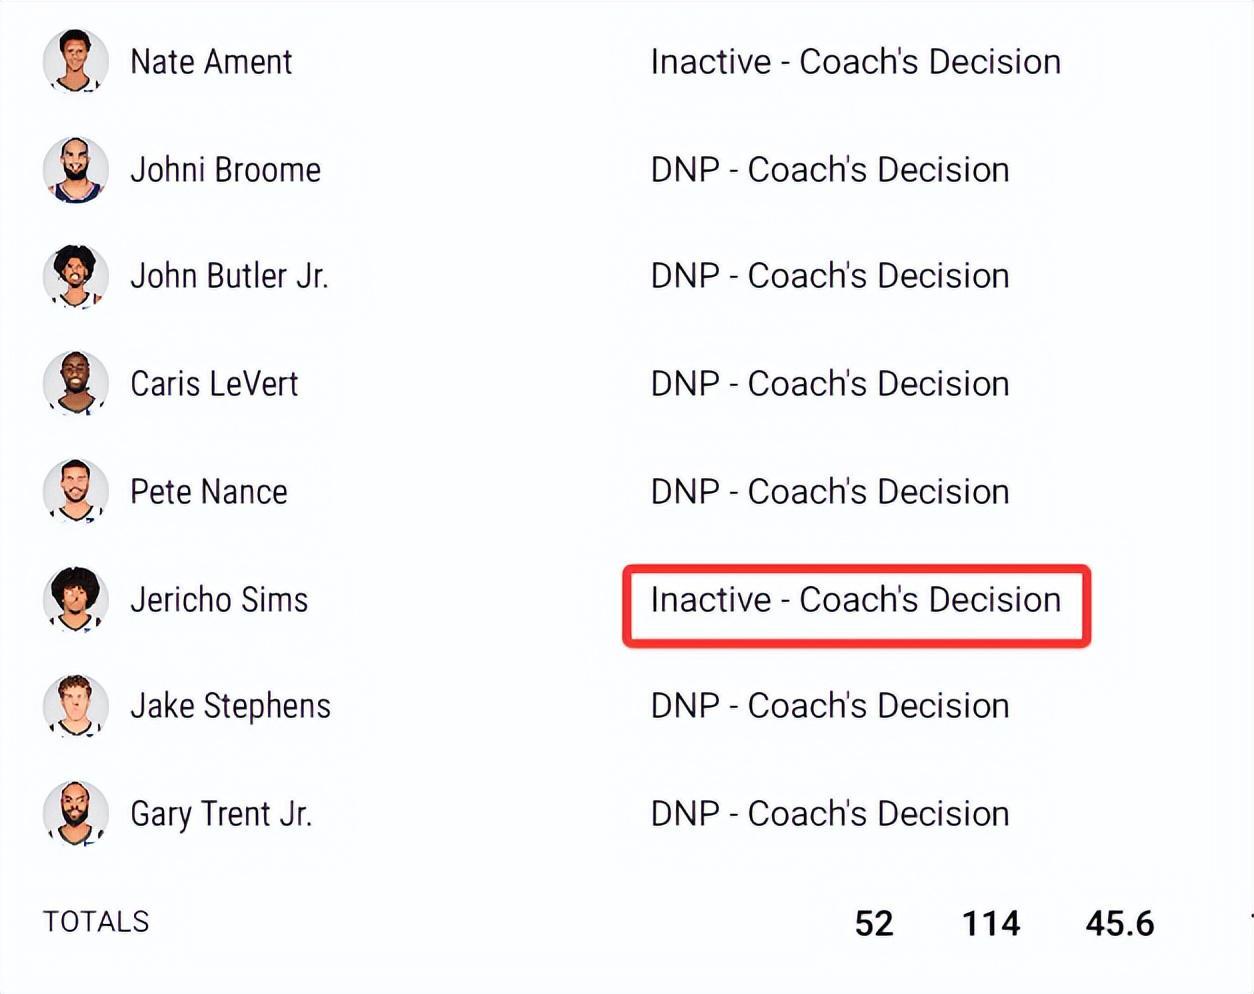This screenshot has width=1254, height=994.
Task: Click the TOTALS row label
Action: pyautogui.click(x=96, y=922)
